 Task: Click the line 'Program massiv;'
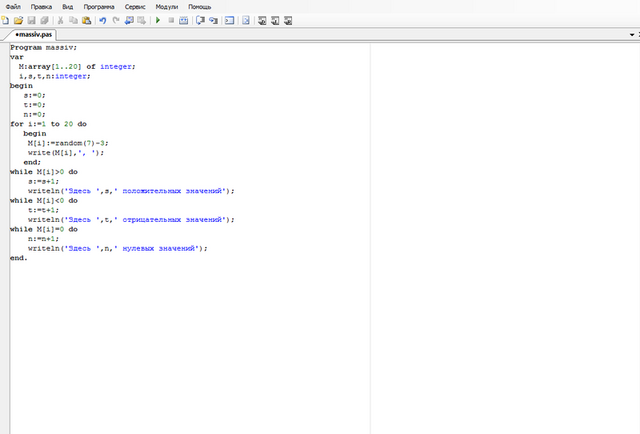pyautogui.click(x=43, y=47)
